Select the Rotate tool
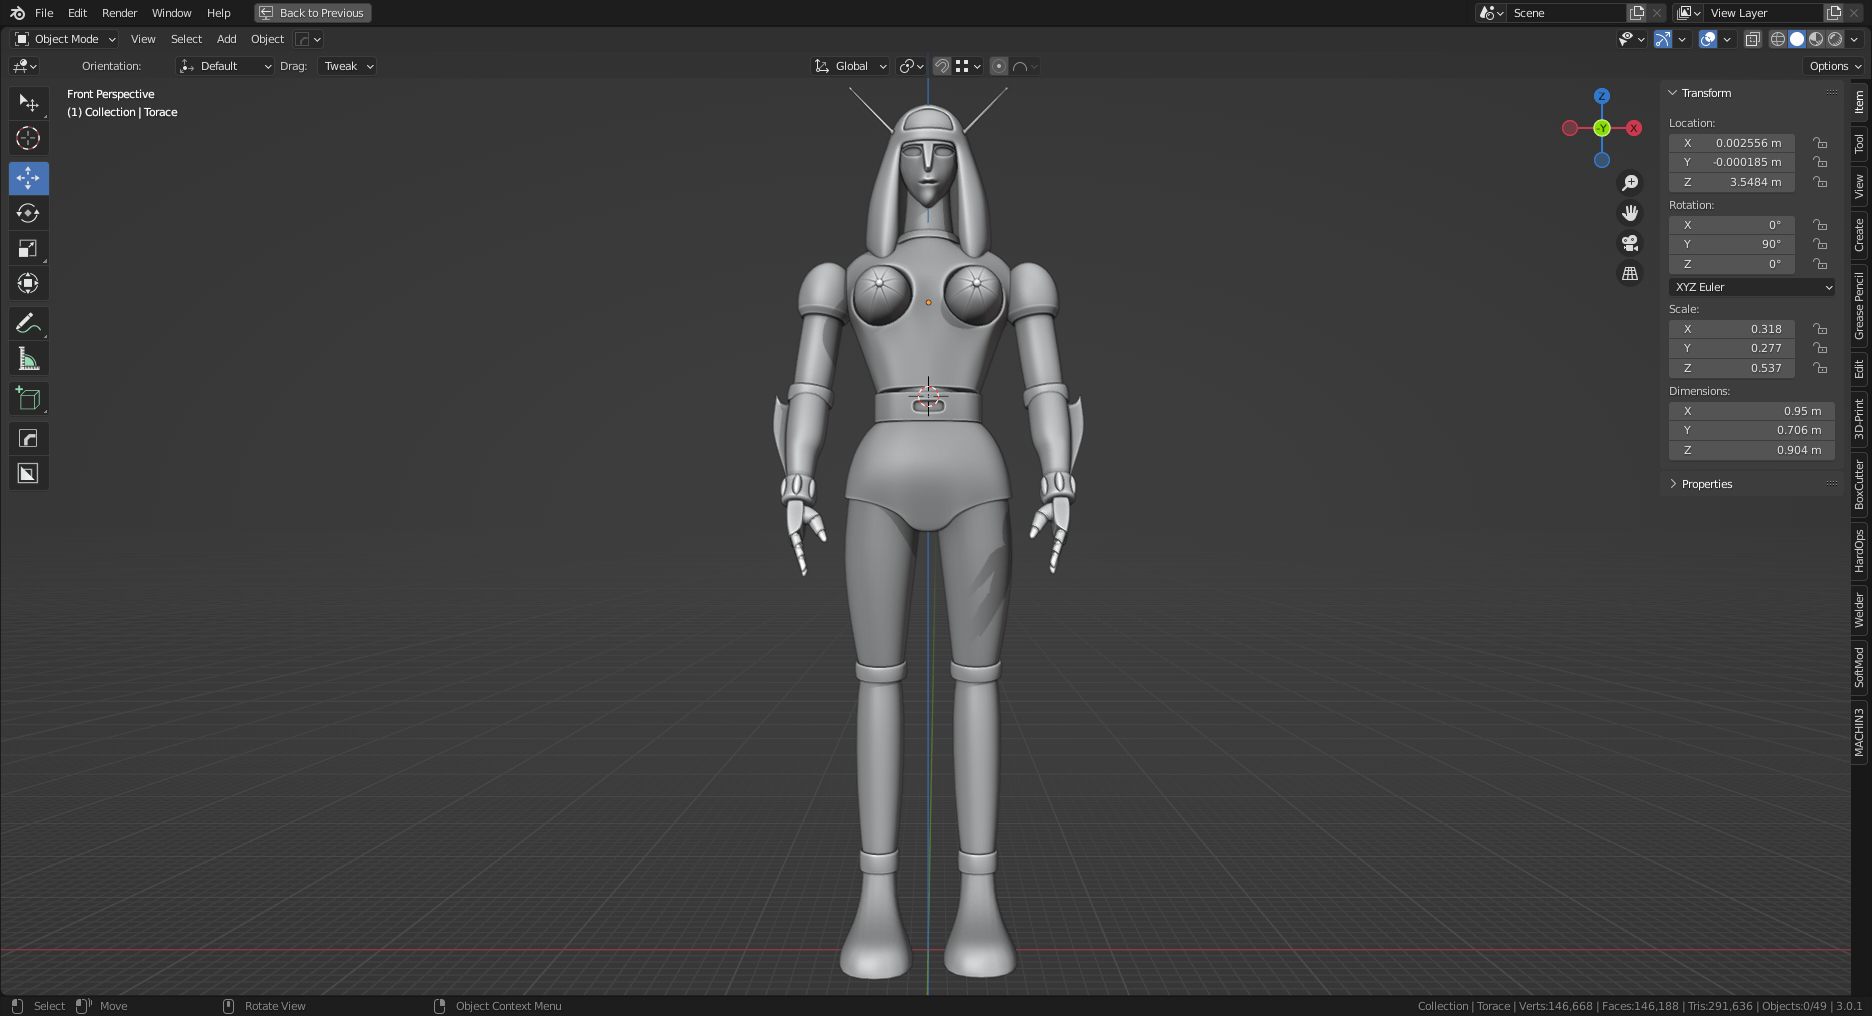 coord(28,213)
